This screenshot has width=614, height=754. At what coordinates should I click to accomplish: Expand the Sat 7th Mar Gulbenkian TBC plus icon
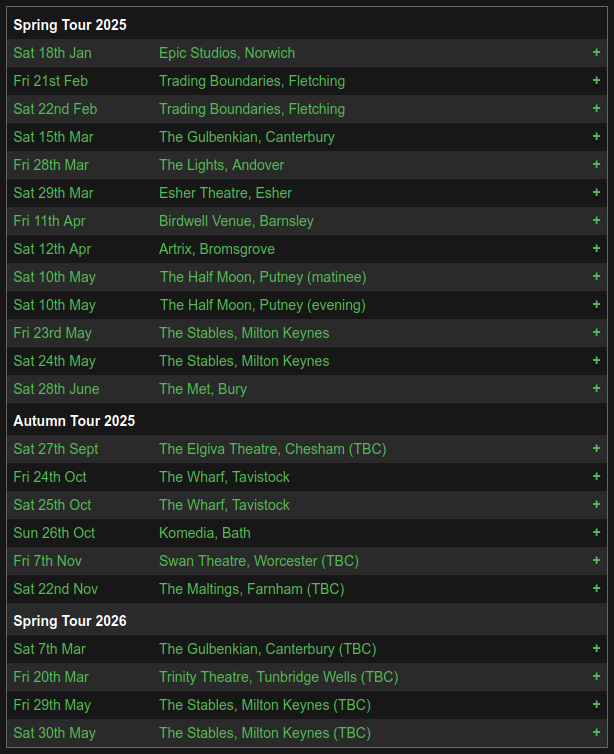click(x=596, y=648)
